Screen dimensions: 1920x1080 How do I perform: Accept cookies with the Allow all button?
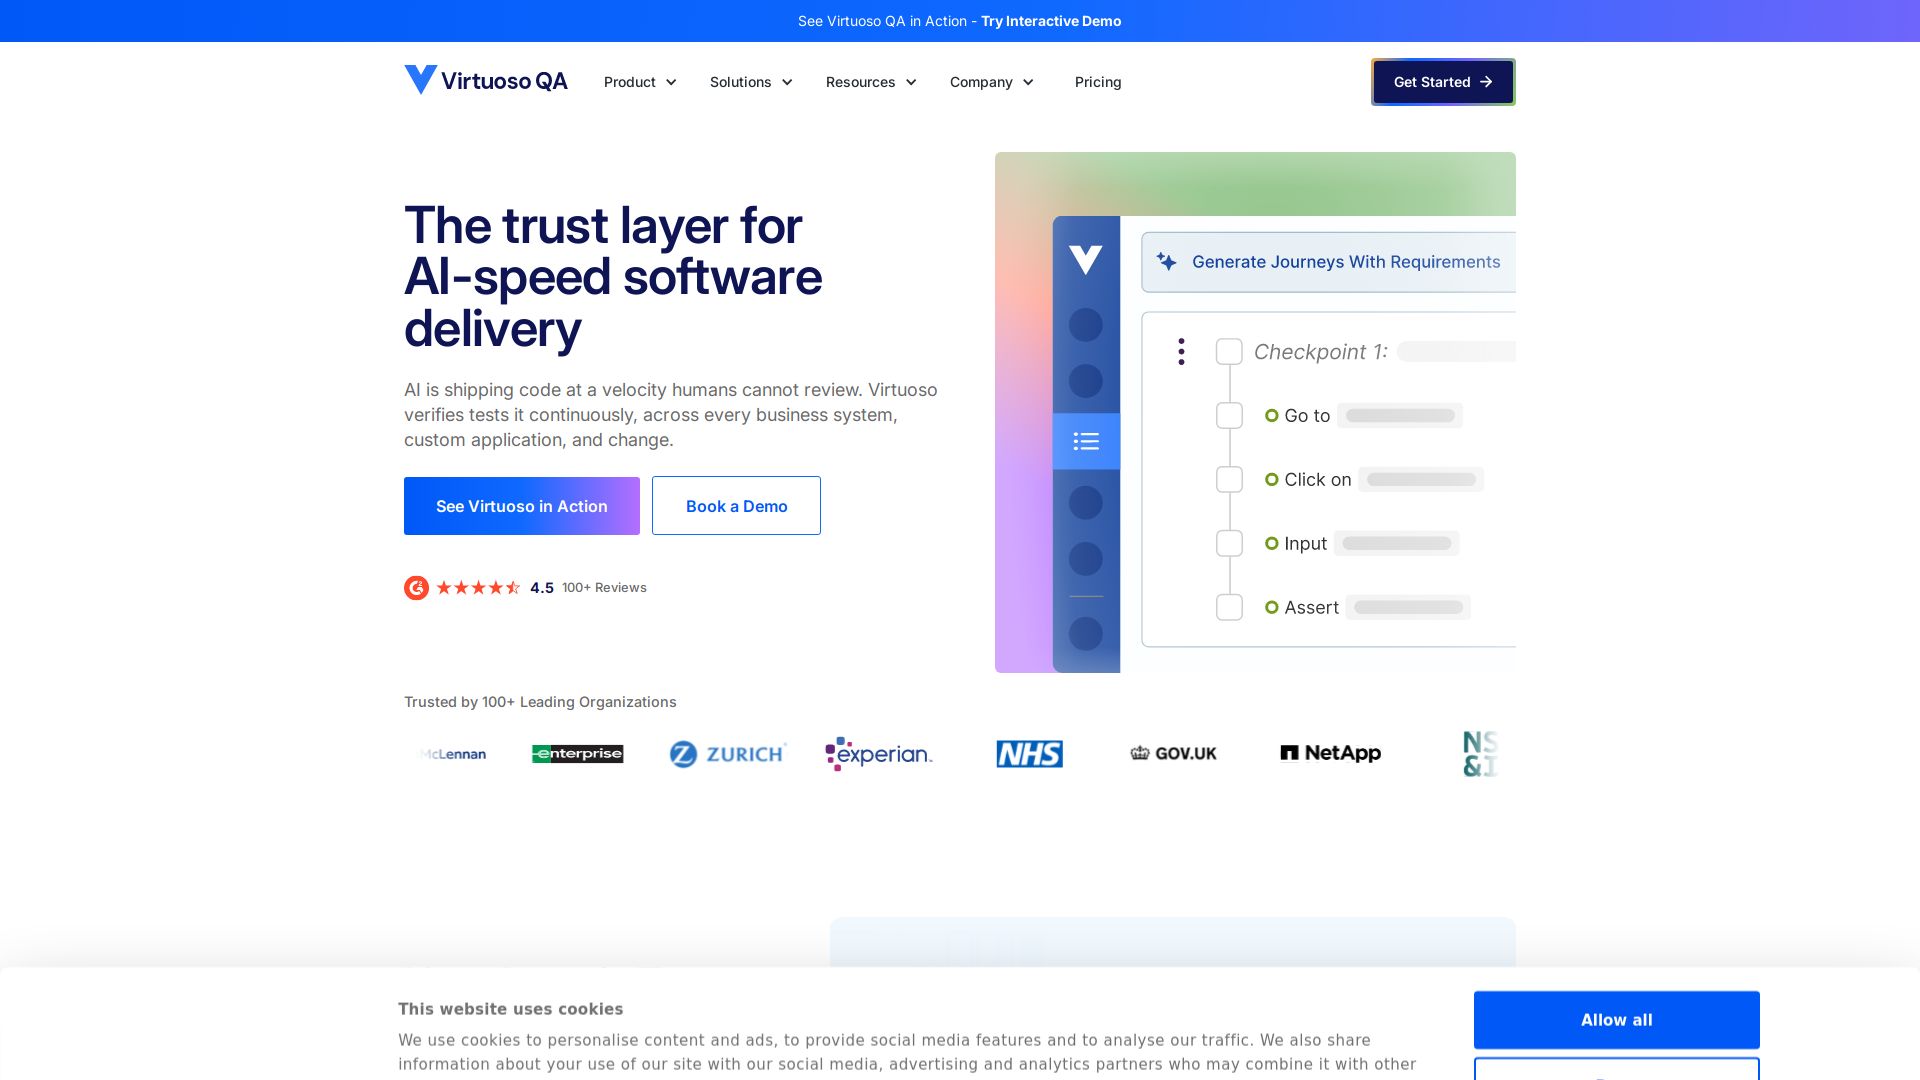[x=1617, y=1020]
